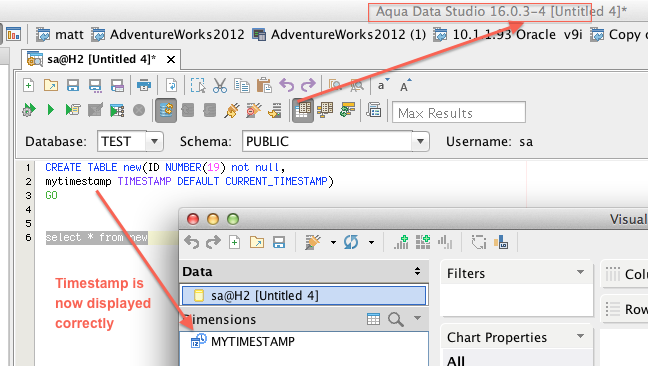Increase editor font size
This screenshot has width=648, height=366.
tap(405, 86)
